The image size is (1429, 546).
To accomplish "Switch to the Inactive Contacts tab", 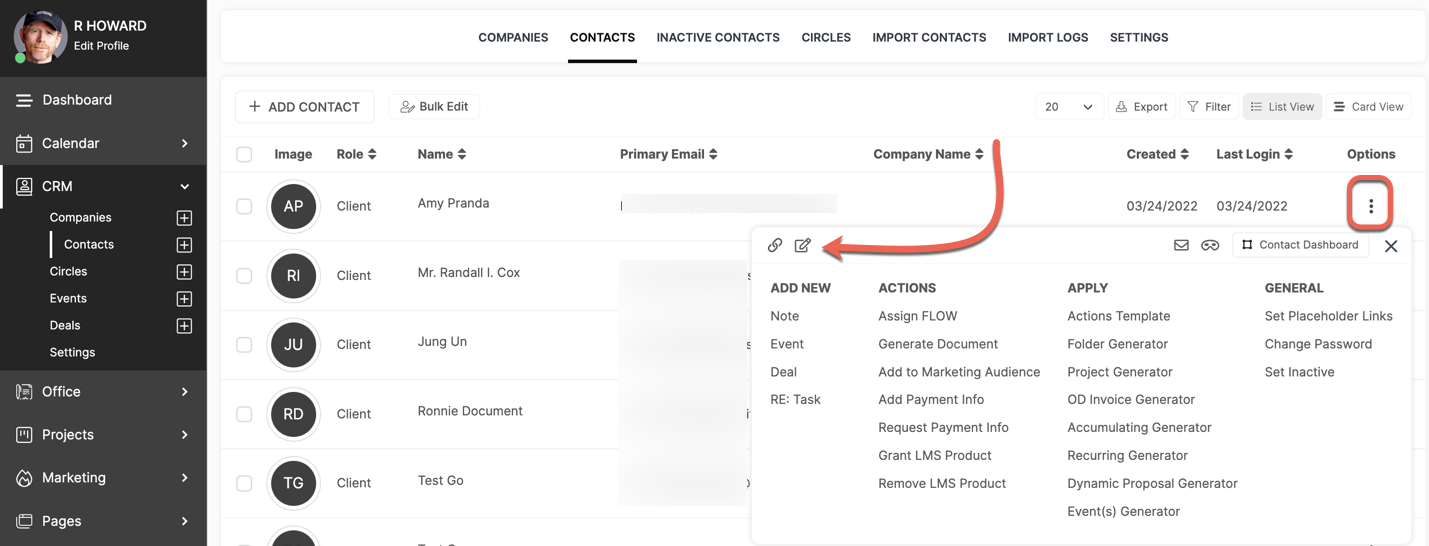I will (718, 38).
